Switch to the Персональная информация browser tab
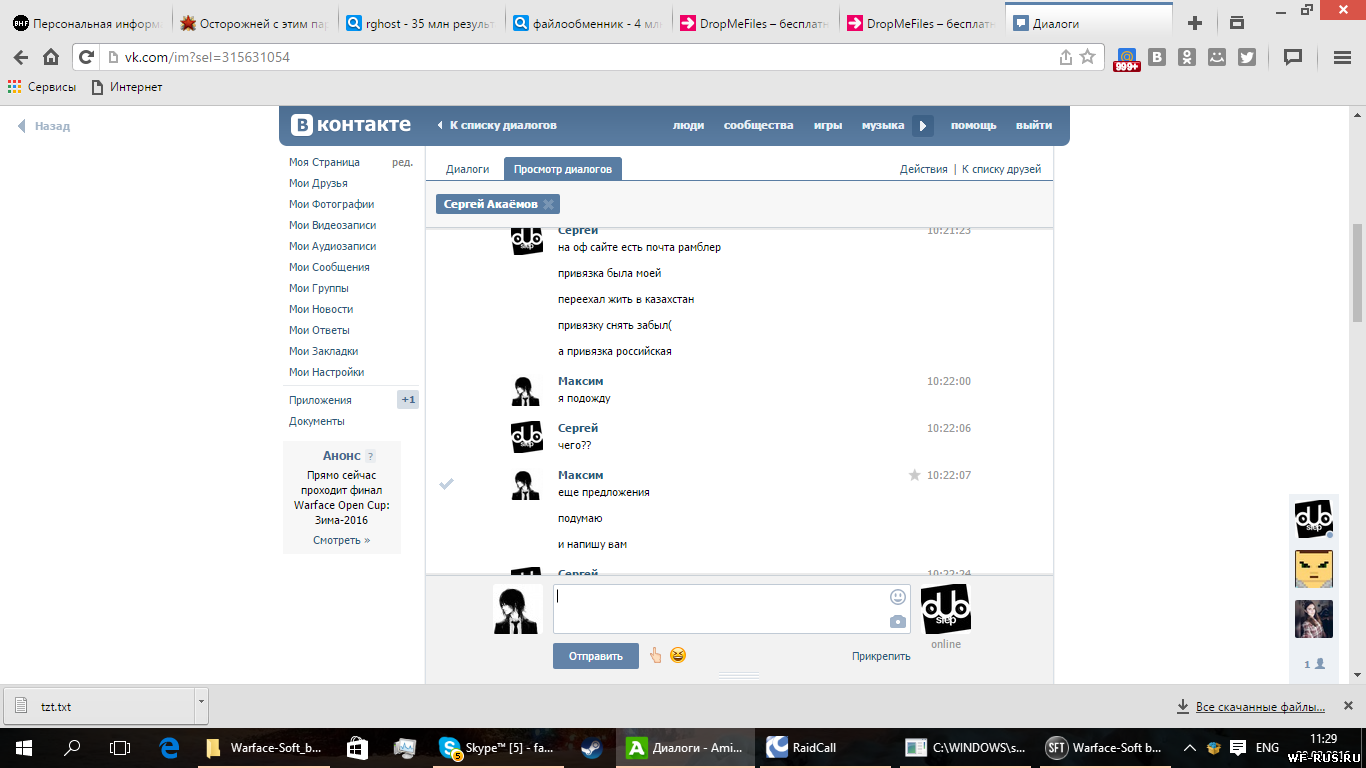This screenshot has width=1366, height=768. (x=85, y=23)
